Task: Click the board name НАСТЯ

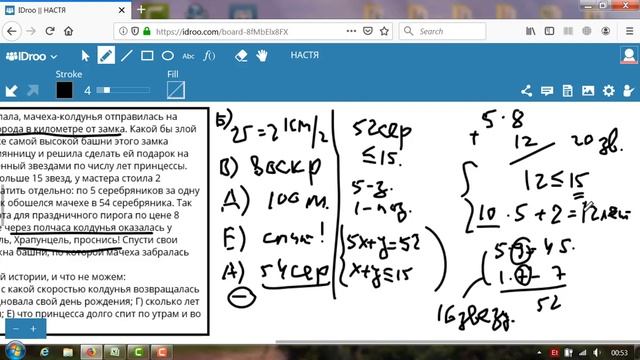Action: point(304,55)
